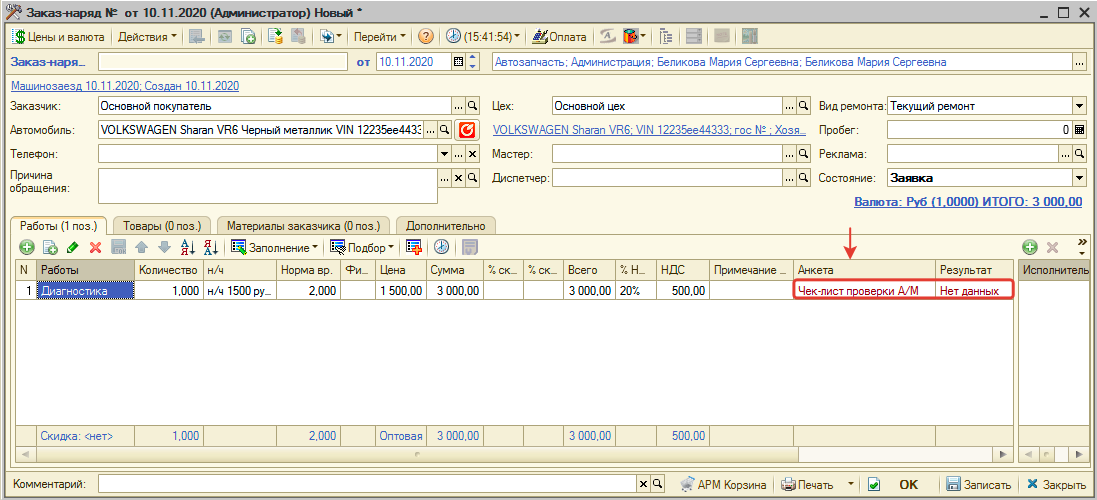The height and width of the screenshot is (500, 1097).
Task: Switch to the Дополнительно tab
Action: click(x=446, y=226)
